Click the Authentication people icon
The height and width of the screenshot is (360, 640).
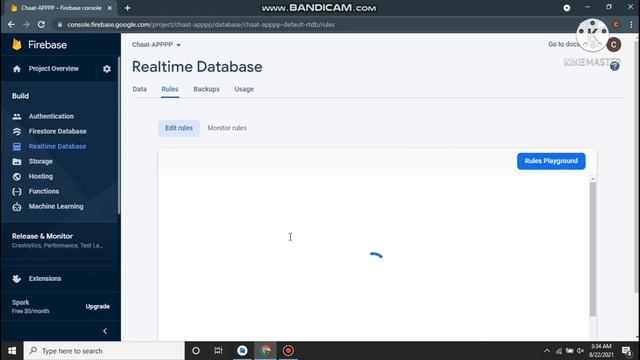tap(17, 116)
